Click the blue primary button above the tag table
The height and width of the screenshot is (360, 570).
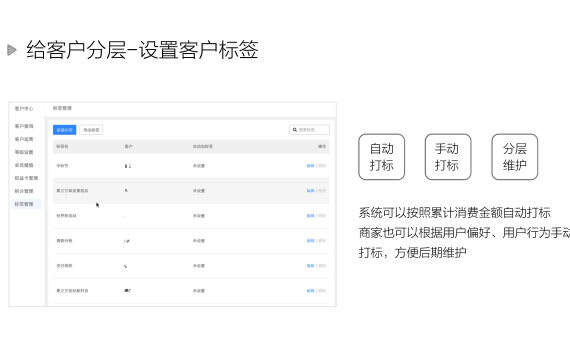click(64, 130)
